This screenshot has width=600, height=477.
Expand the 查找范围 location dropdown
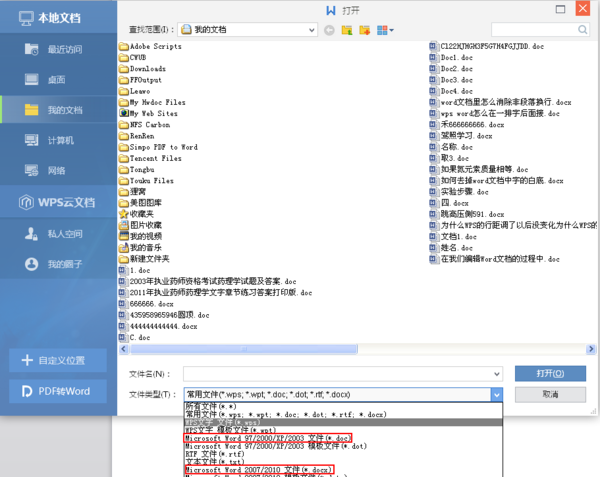point(312,30)
